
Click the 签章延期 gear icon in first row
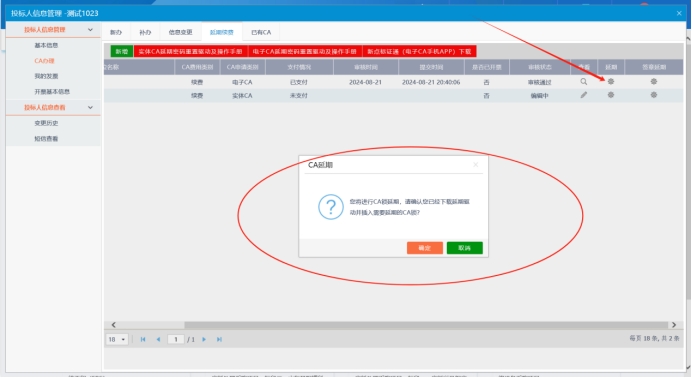click(x=654, y=82)
